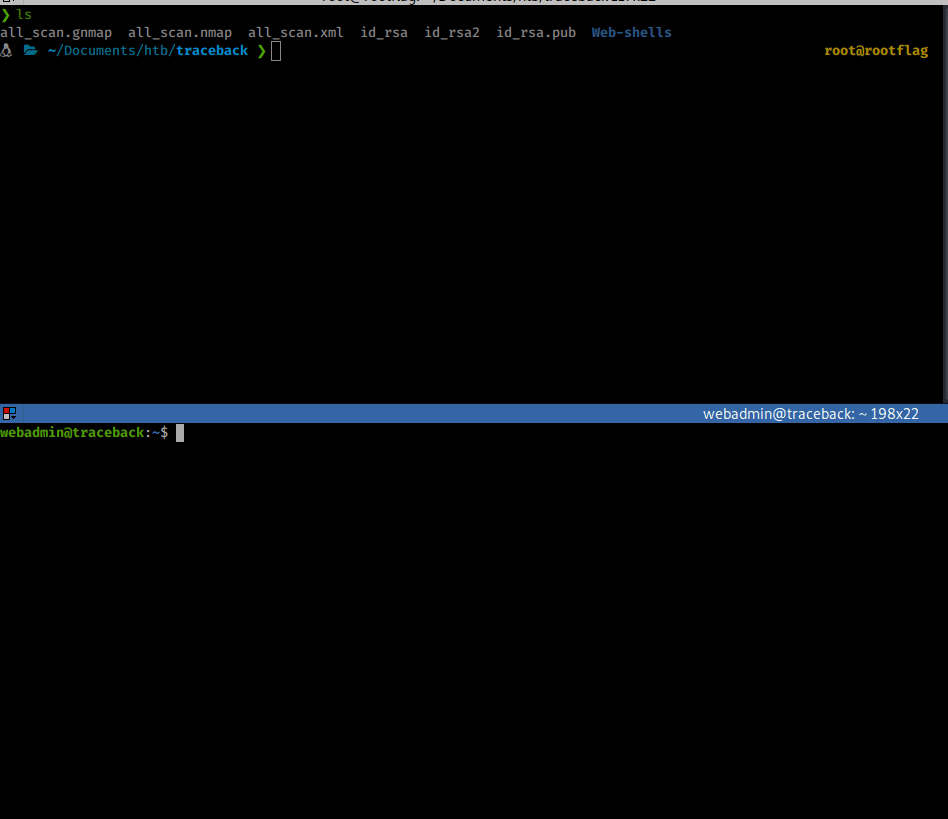The image size is (948, 819).
Task: Focus the webadmin@traceback shell cursor
Action: [x=180, y=433]
